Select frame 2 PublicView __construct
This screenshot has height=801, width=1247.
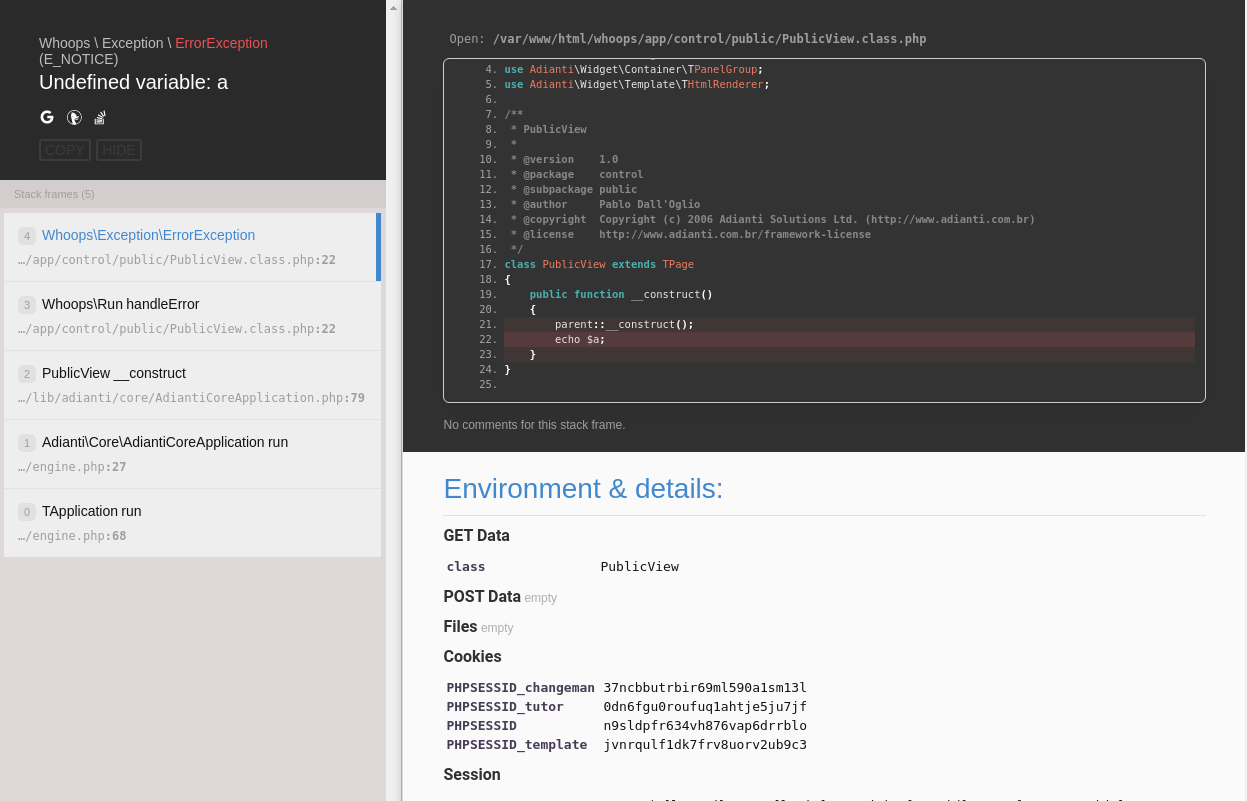192,385
